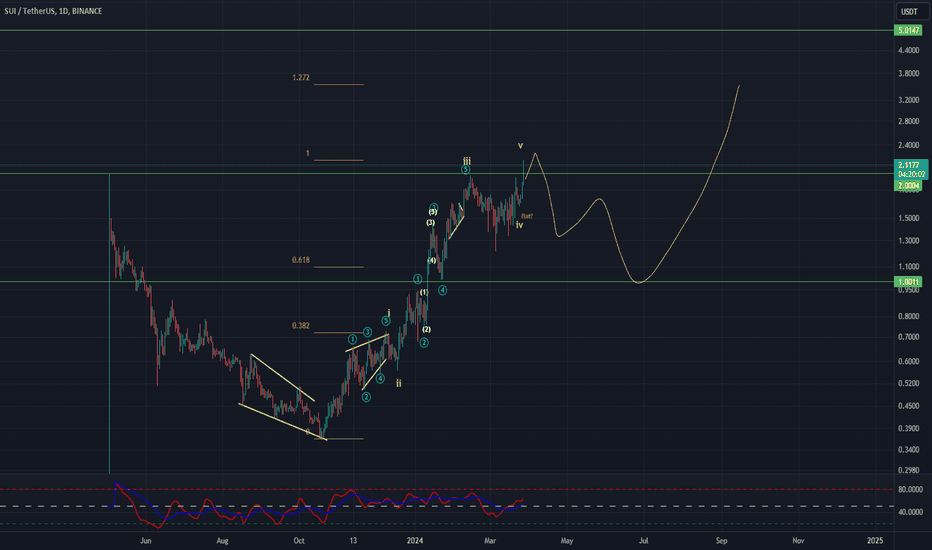Click the current price label 2.1177
This screenshot has width=932, height=550.
[x=909, y=165]
